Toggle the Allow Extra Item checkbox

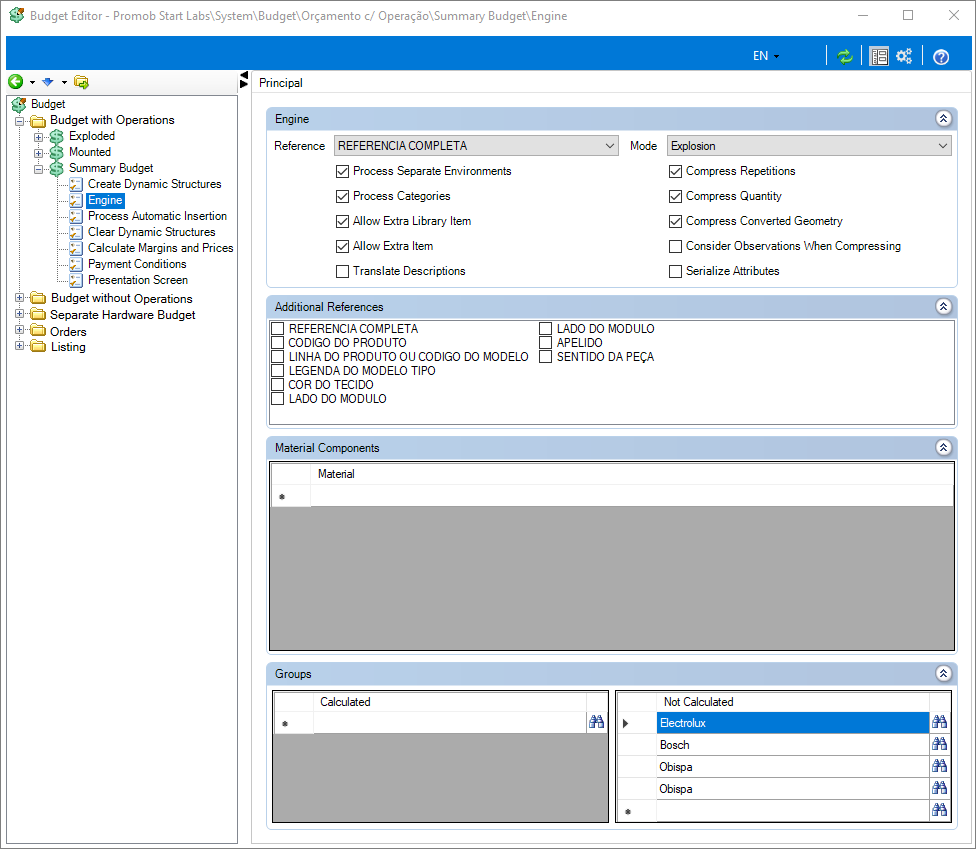(x=342, y=246)
